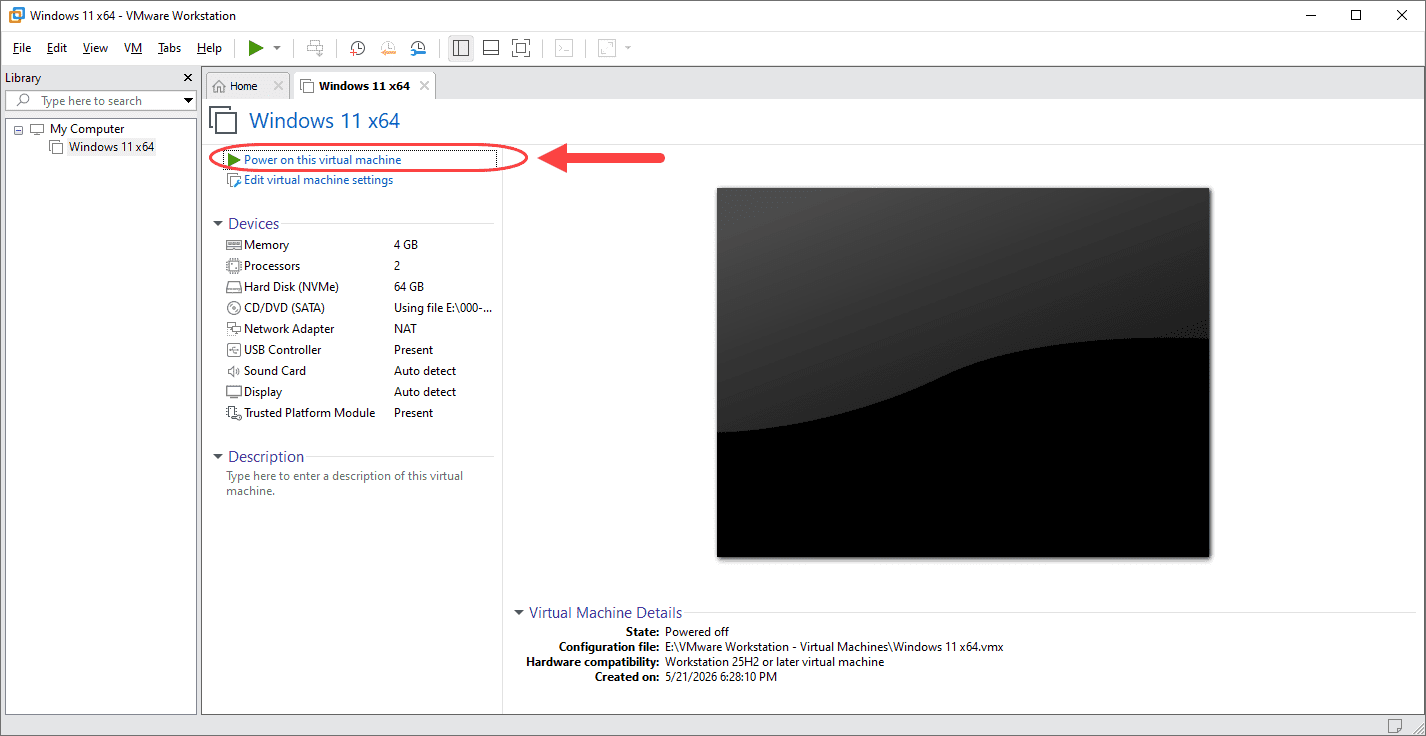This screenshot has height=736, width=1426.
Task: Click the created on date text
Action: click(x=721, y=677)
